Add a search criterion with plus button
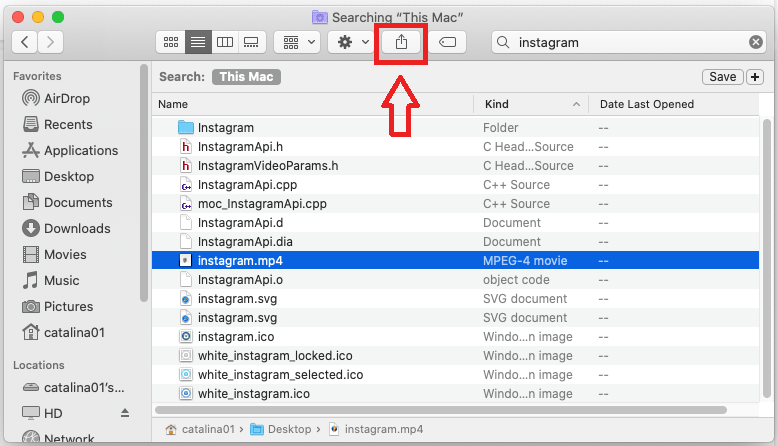Image resolution: width=778 pixels, height=446 pixels. tap(755, 77)
